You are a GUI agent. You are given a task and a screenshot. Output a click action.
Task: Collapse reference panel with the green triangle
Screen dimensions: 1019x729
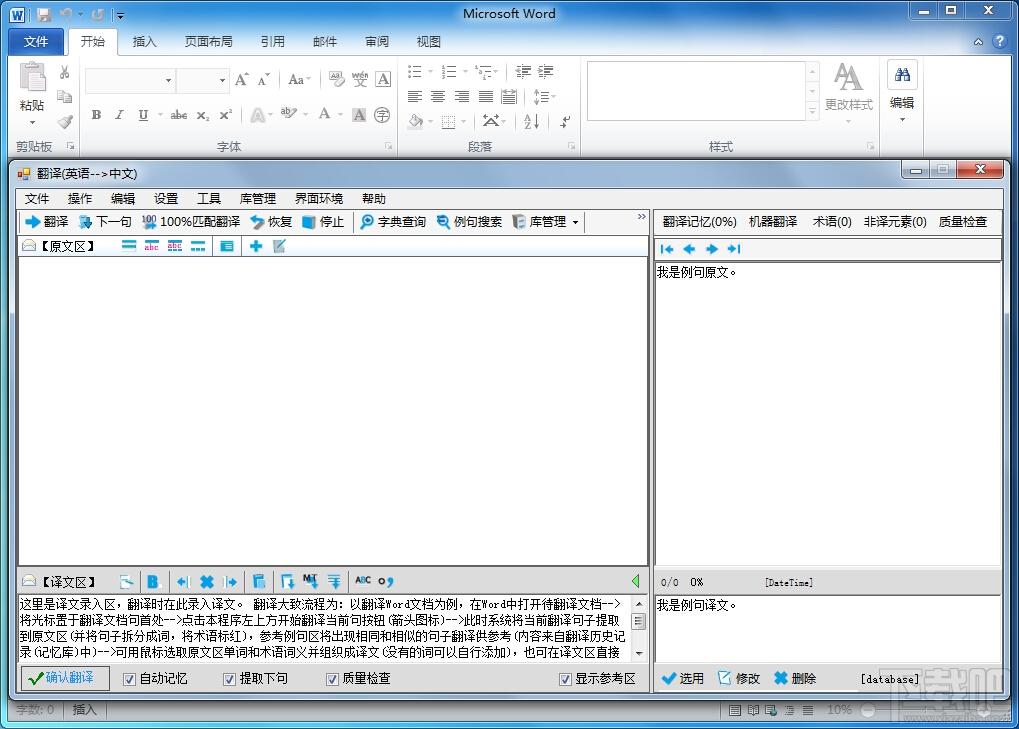pos(636,581)
